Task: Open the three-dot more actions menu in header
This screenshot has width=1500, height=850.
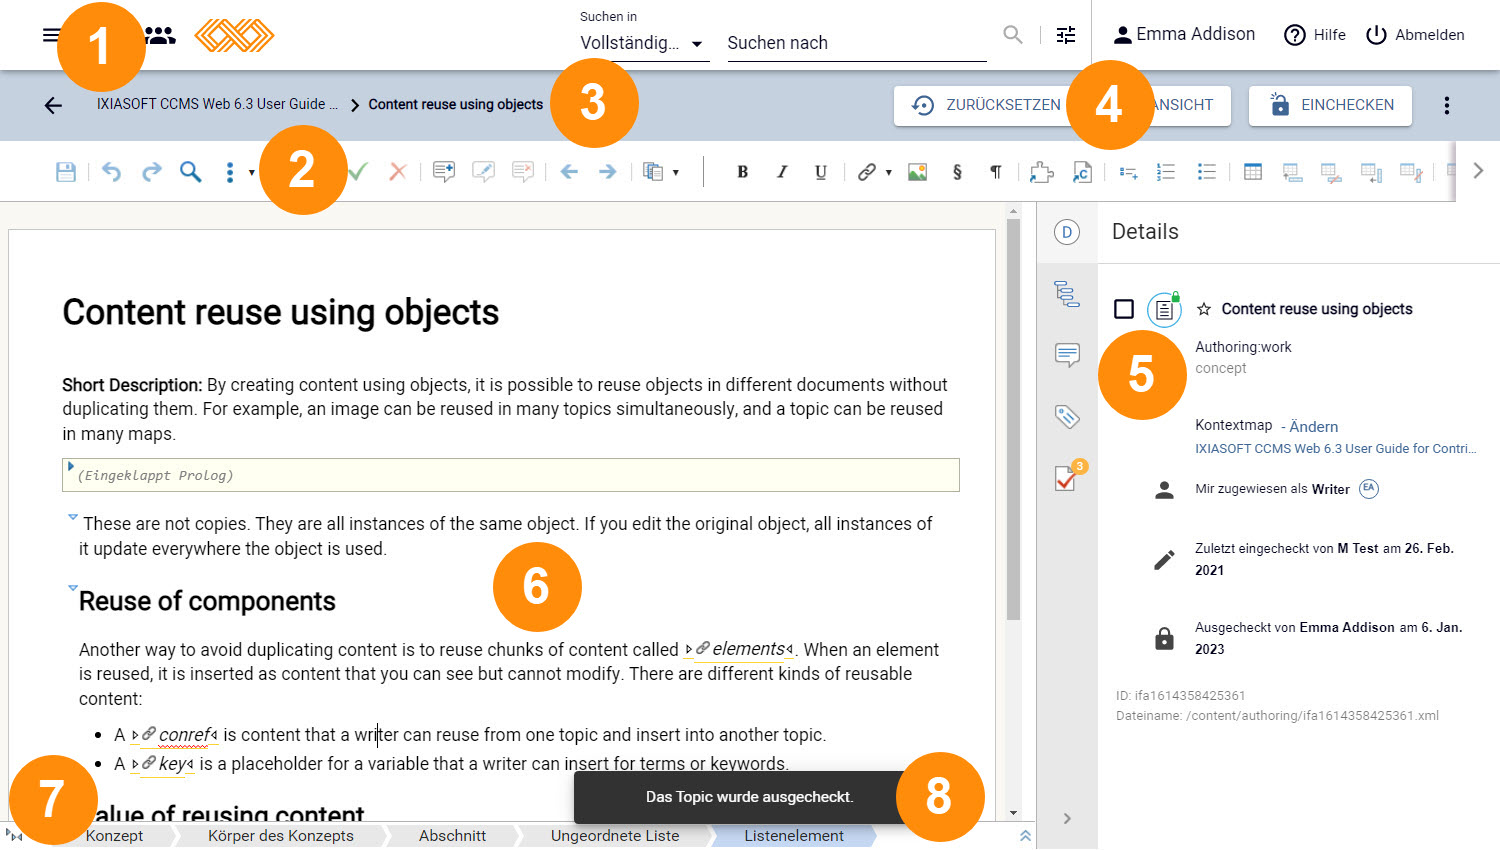Action: (x=1447, y=105)
